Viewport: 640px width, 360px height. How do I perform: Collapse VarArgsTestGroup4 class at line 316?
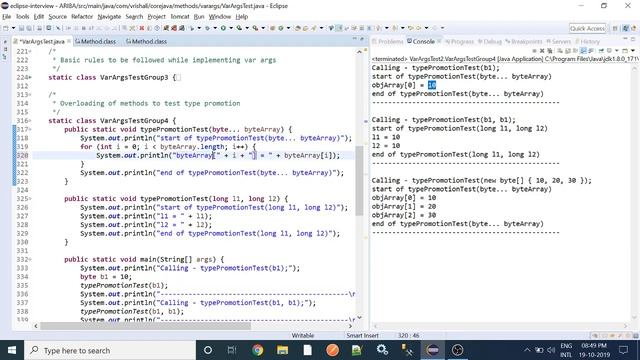click(x=30, y=121)
